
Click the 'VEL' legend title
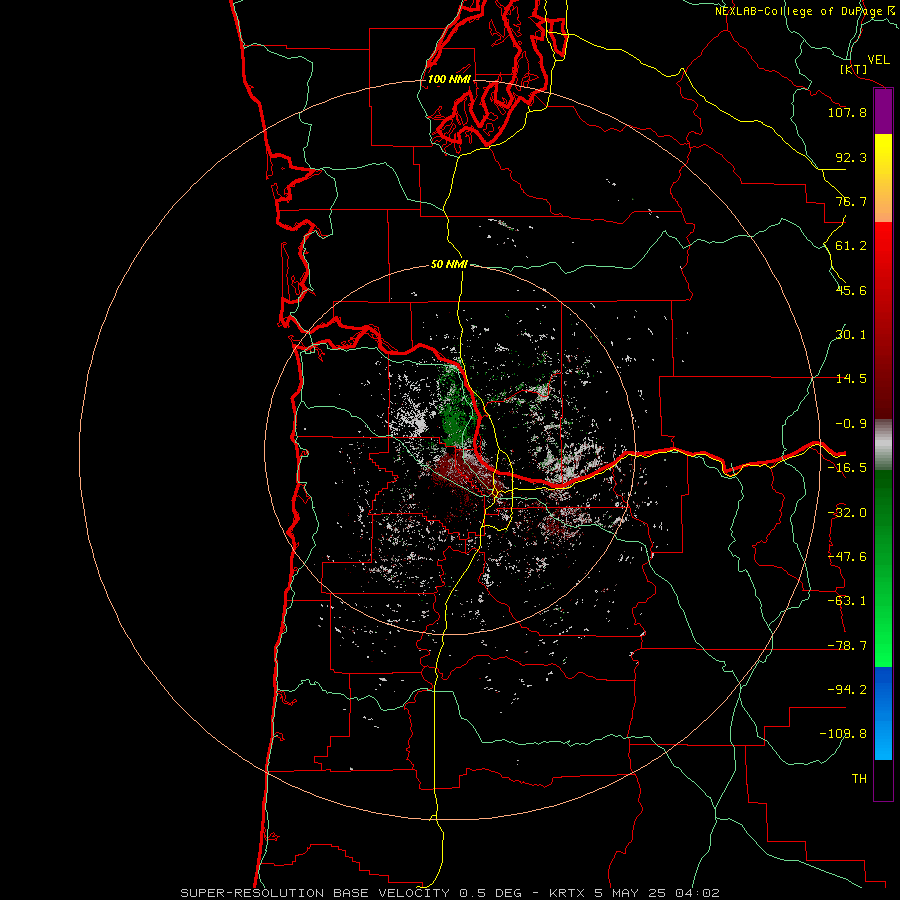click(878, 60)
